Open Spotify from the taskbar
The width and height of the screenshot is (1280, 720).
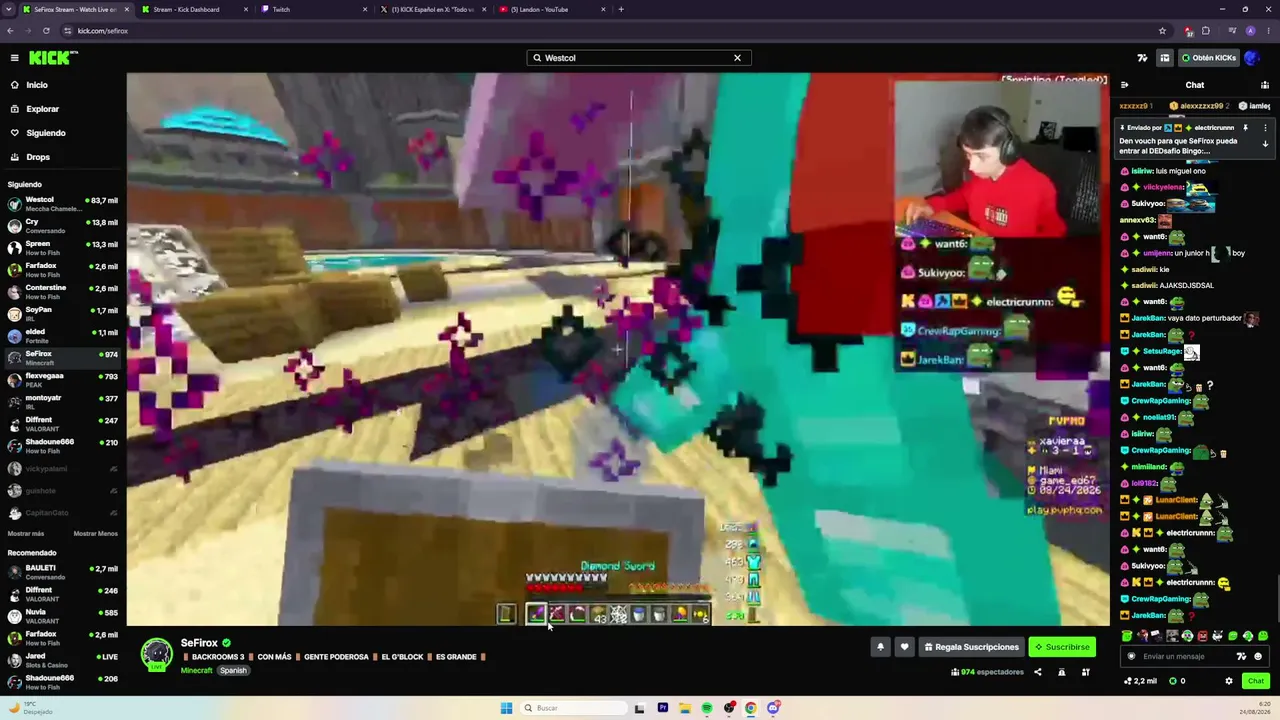coord(707,708)
